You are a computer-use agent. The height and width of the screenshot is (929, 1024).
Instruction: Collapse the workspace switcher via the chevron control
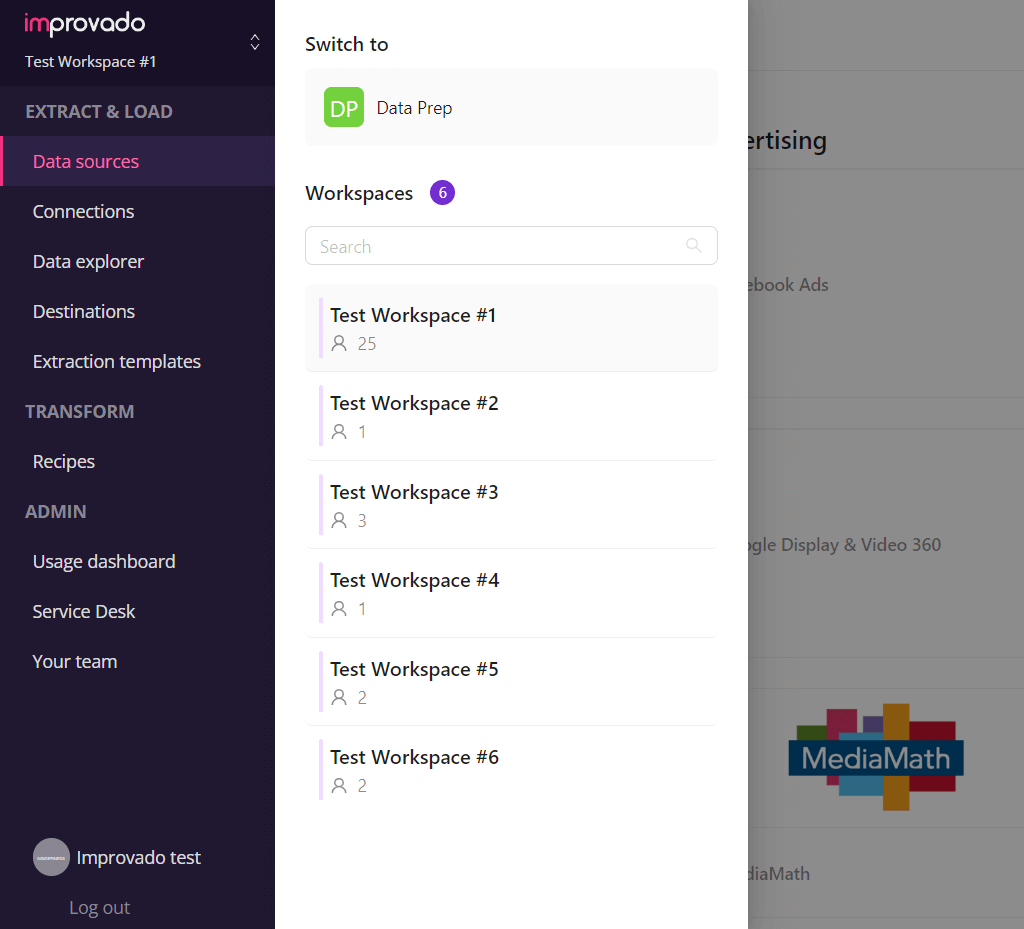255,43
